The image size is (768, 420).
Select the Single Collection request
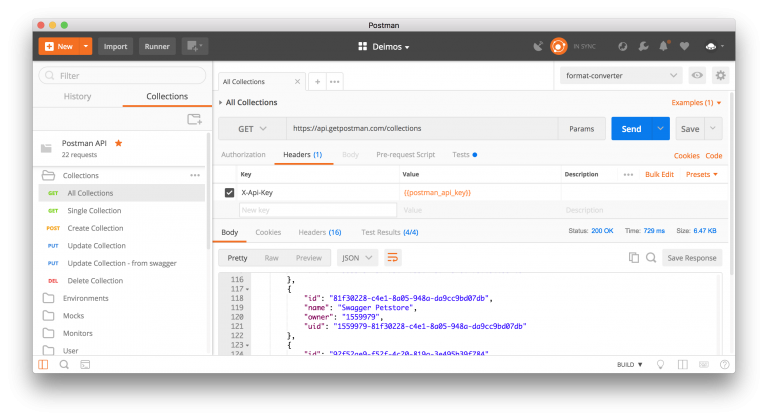pyautogui.click(x=122, y=211)
